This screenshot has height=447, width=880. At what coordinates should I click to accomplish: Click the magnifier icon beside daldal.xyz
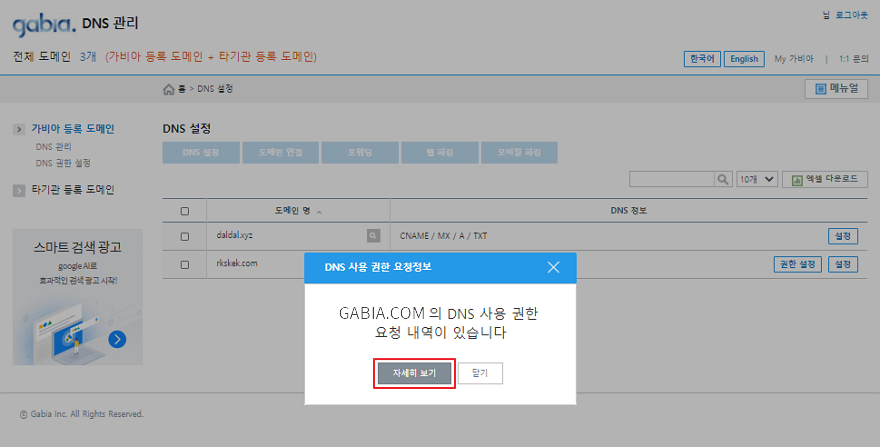tap(373, 236)
